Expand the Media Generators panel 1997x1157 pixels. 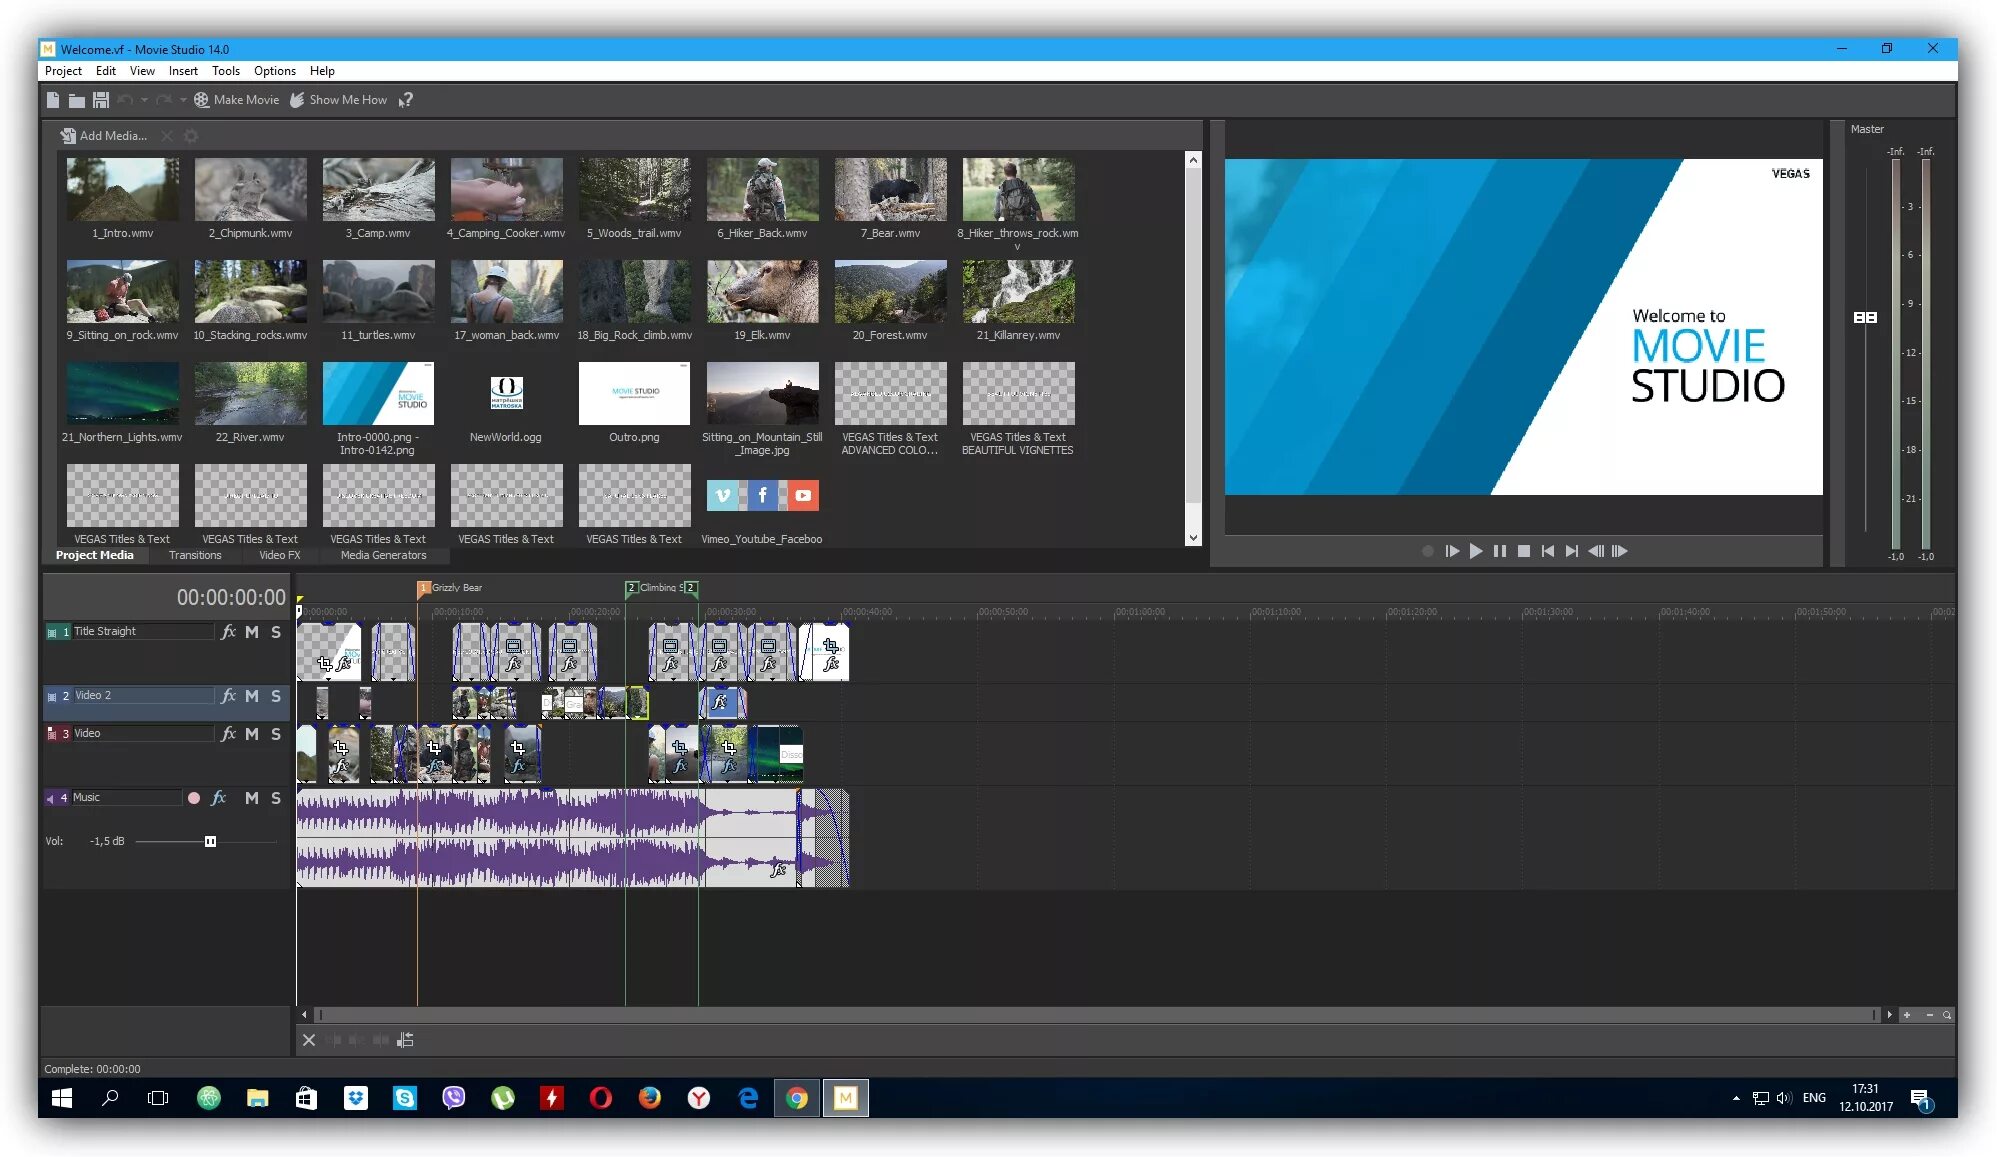pyautogui.click(x=381, y=555)
